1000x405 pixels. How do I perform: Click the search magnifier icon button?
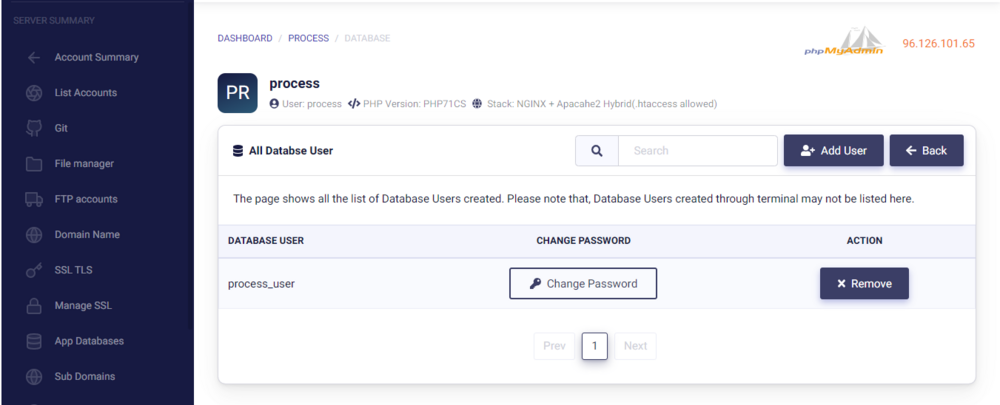click(597, 151)
